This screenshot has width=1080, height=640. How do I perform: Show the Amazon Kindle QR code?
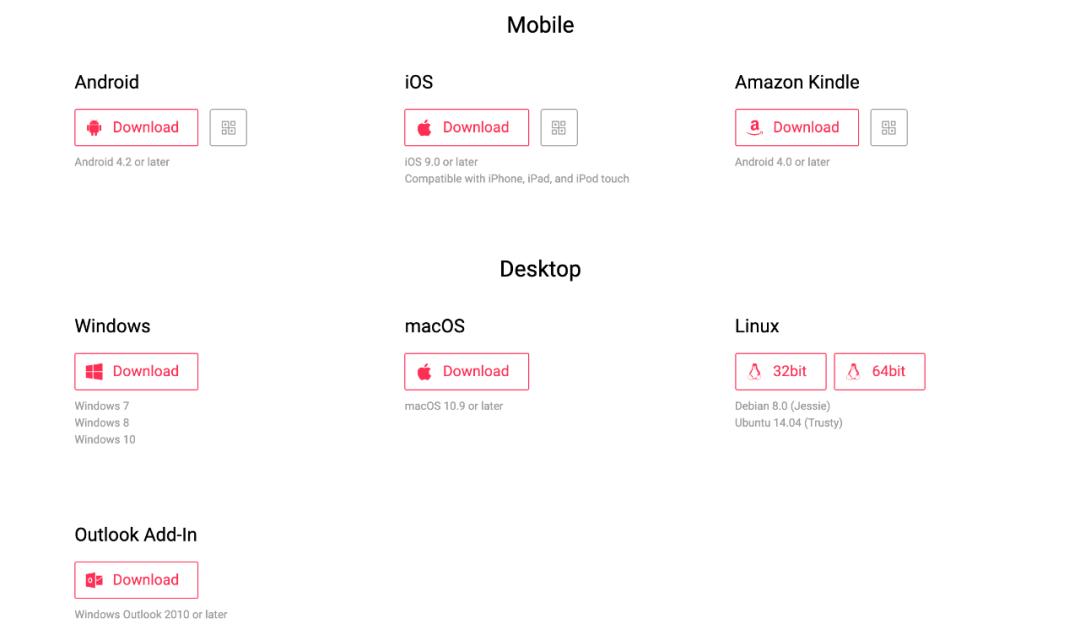click(889, 128)
